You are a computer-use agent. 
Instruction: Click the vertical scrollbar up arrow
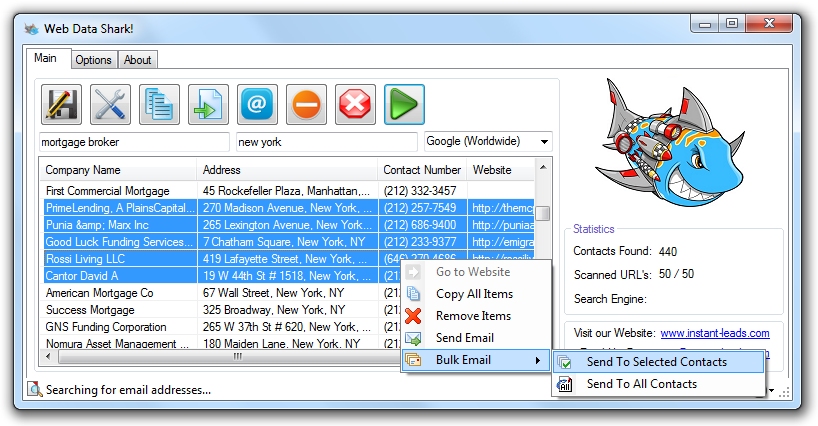(543, 167)
